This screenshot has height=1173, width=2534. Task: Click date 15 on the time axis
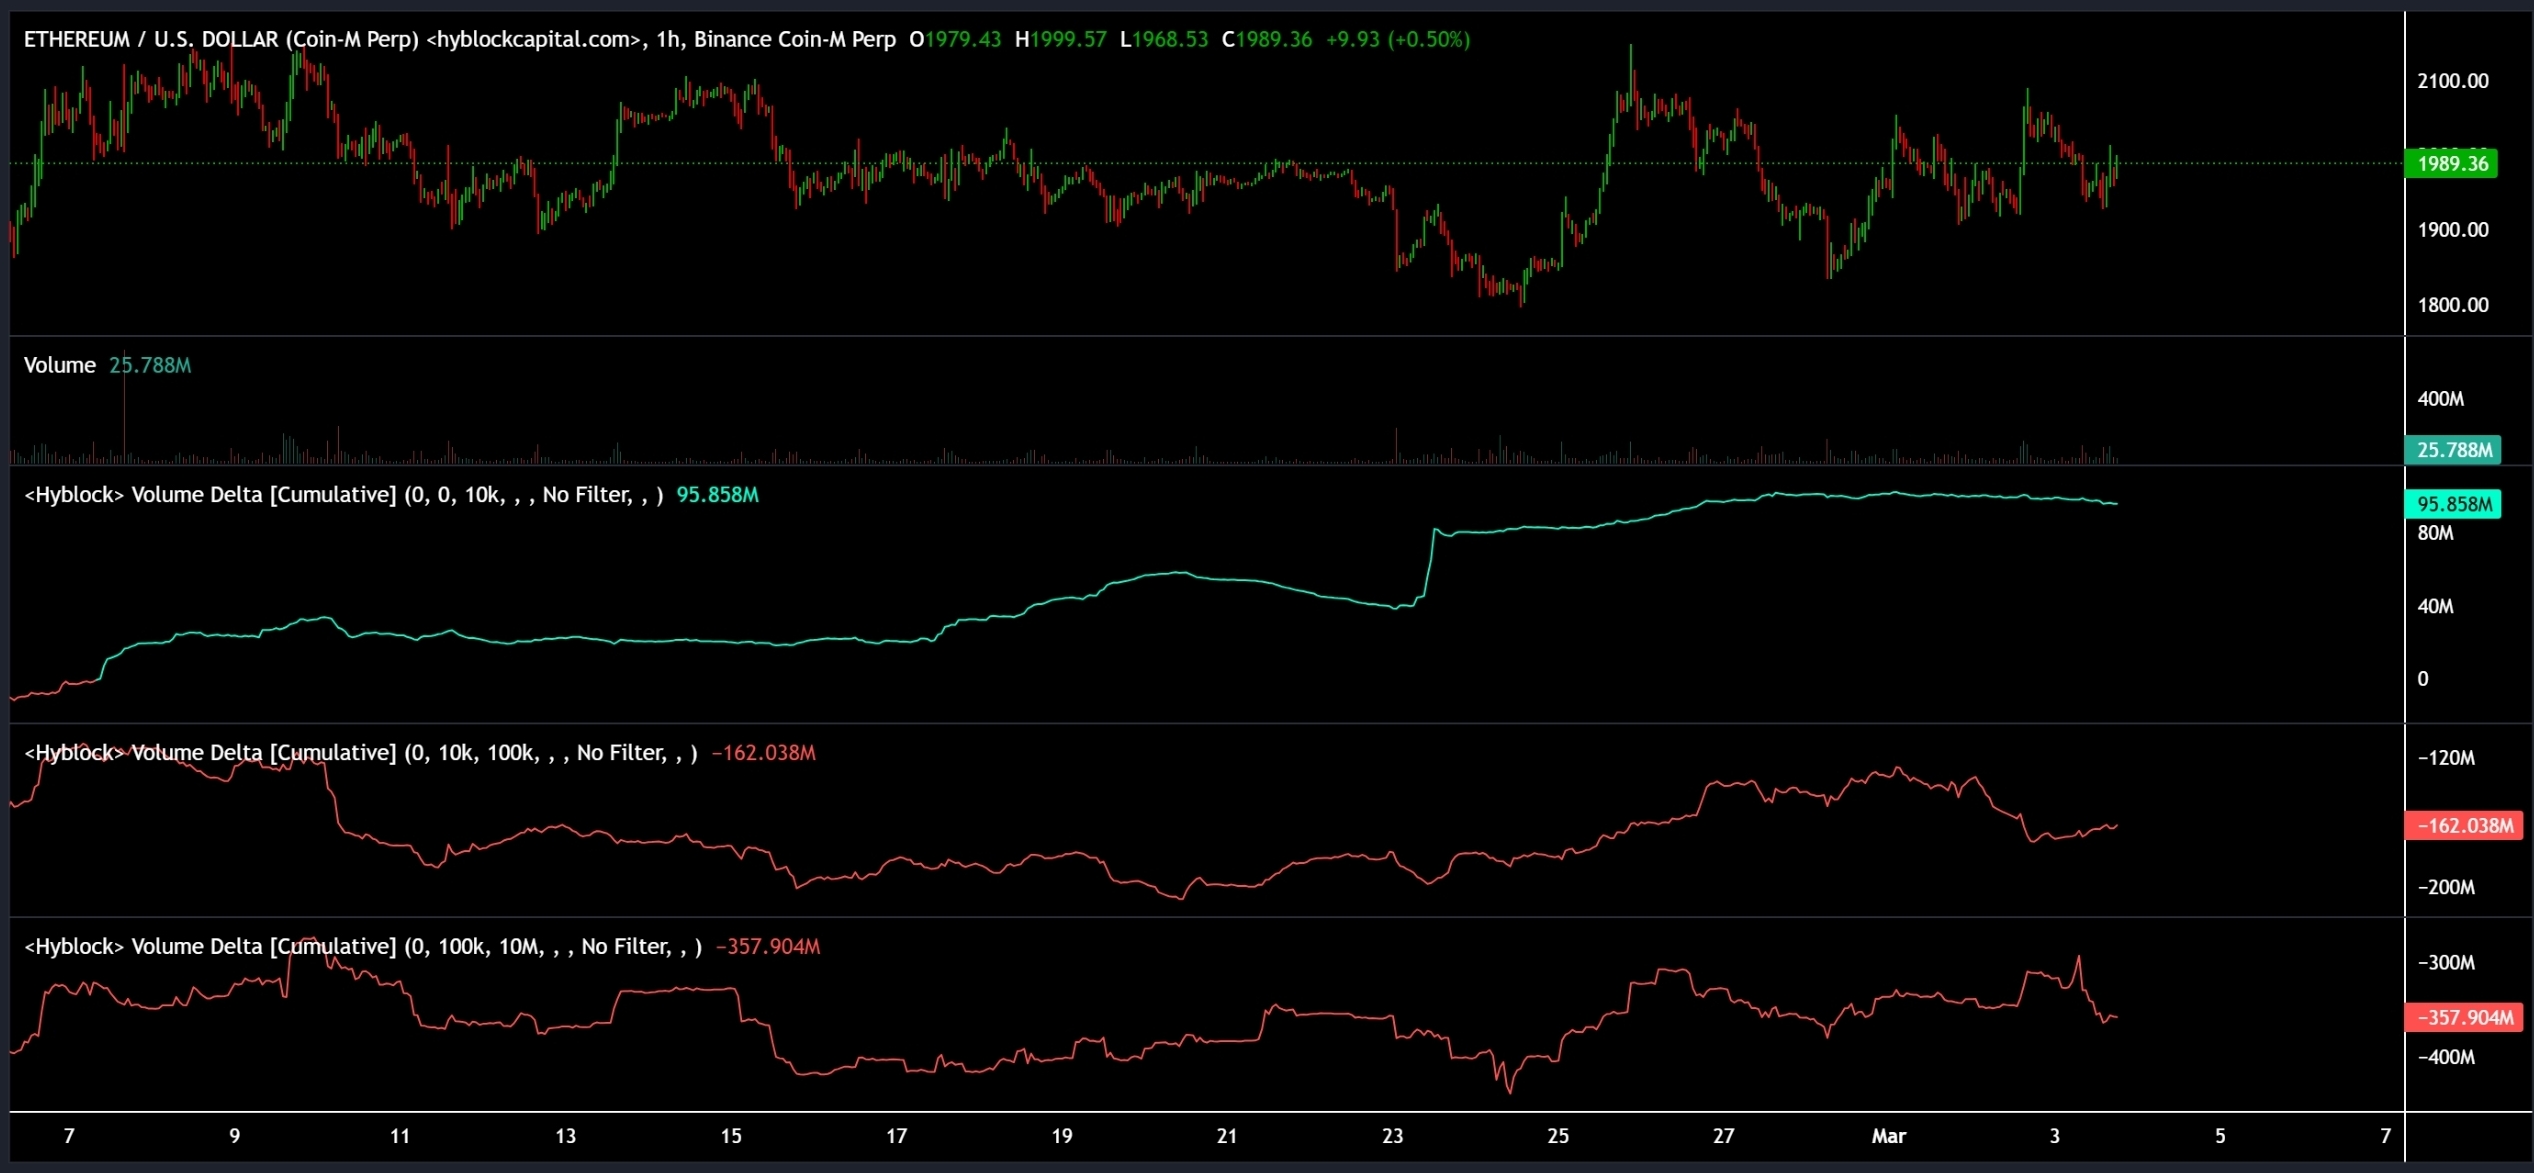click(x=731, y=1136)
